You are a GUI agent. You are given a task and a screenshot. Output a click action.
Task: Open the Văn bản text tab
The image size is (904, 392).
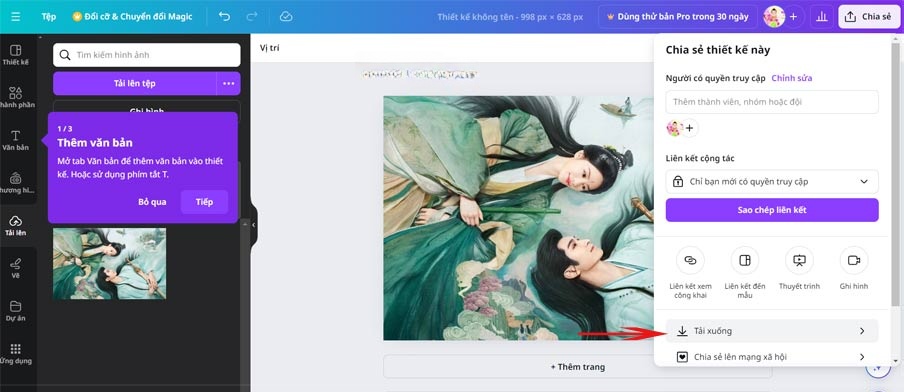tap(16, 140)
